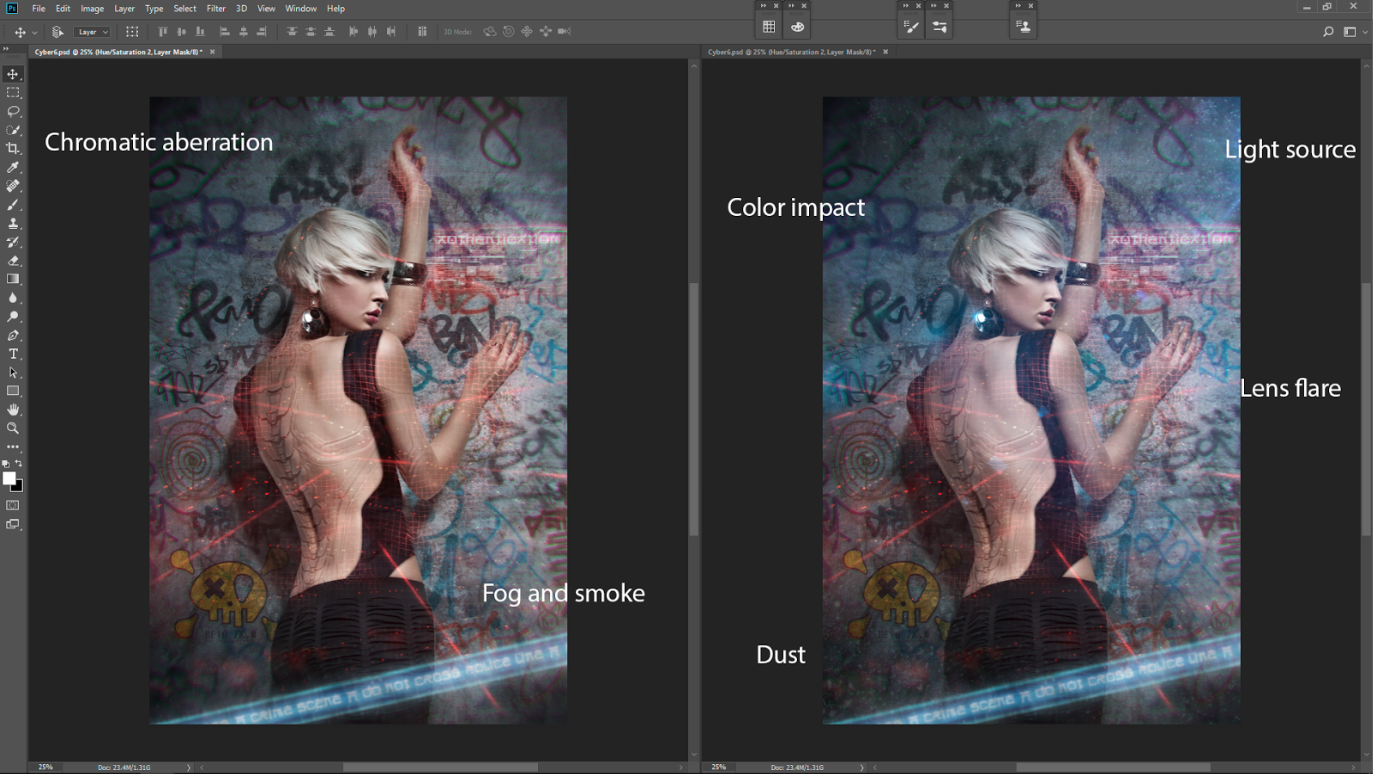Screen dimensions: 1373x774
Task: Toggle the Auto-Select layers icon
Action: [58, 32]
